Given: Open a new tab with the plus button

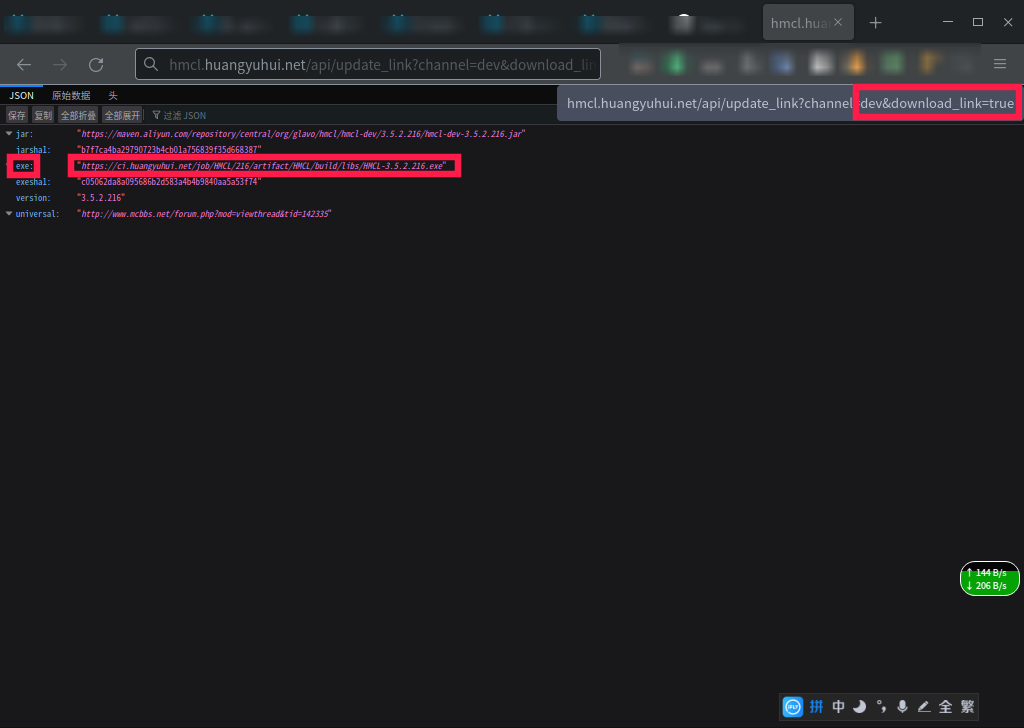Looking at the screenshot, I should pos(876,23).
